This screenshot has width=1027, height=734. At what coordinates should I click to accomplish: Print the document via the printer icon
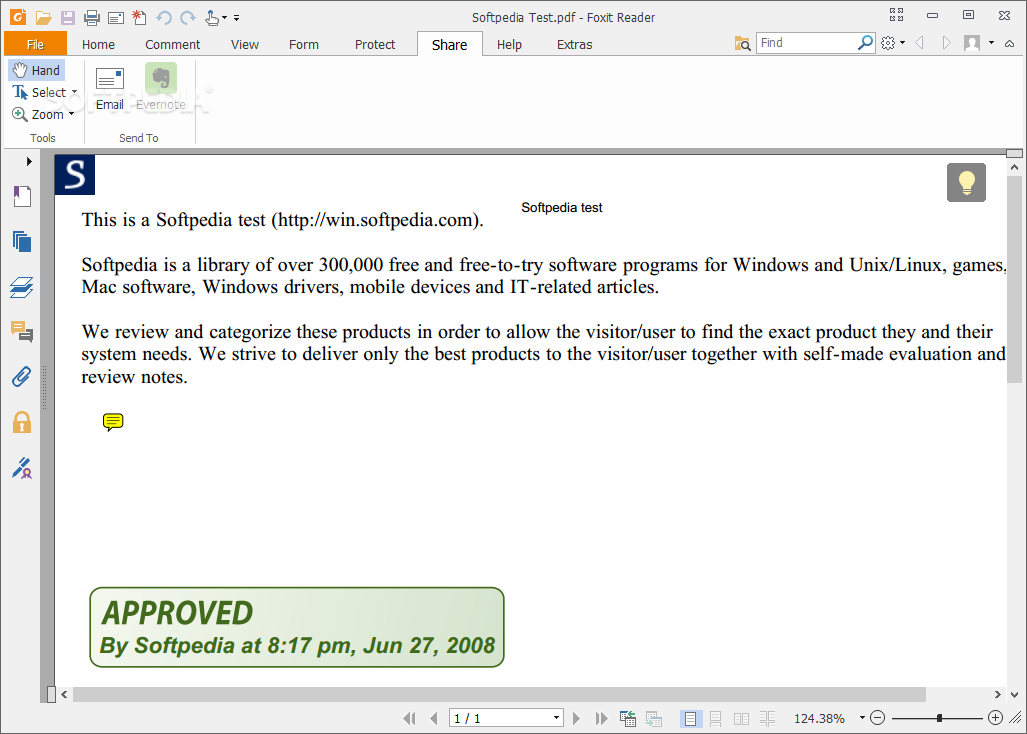[x=92, y=18]
